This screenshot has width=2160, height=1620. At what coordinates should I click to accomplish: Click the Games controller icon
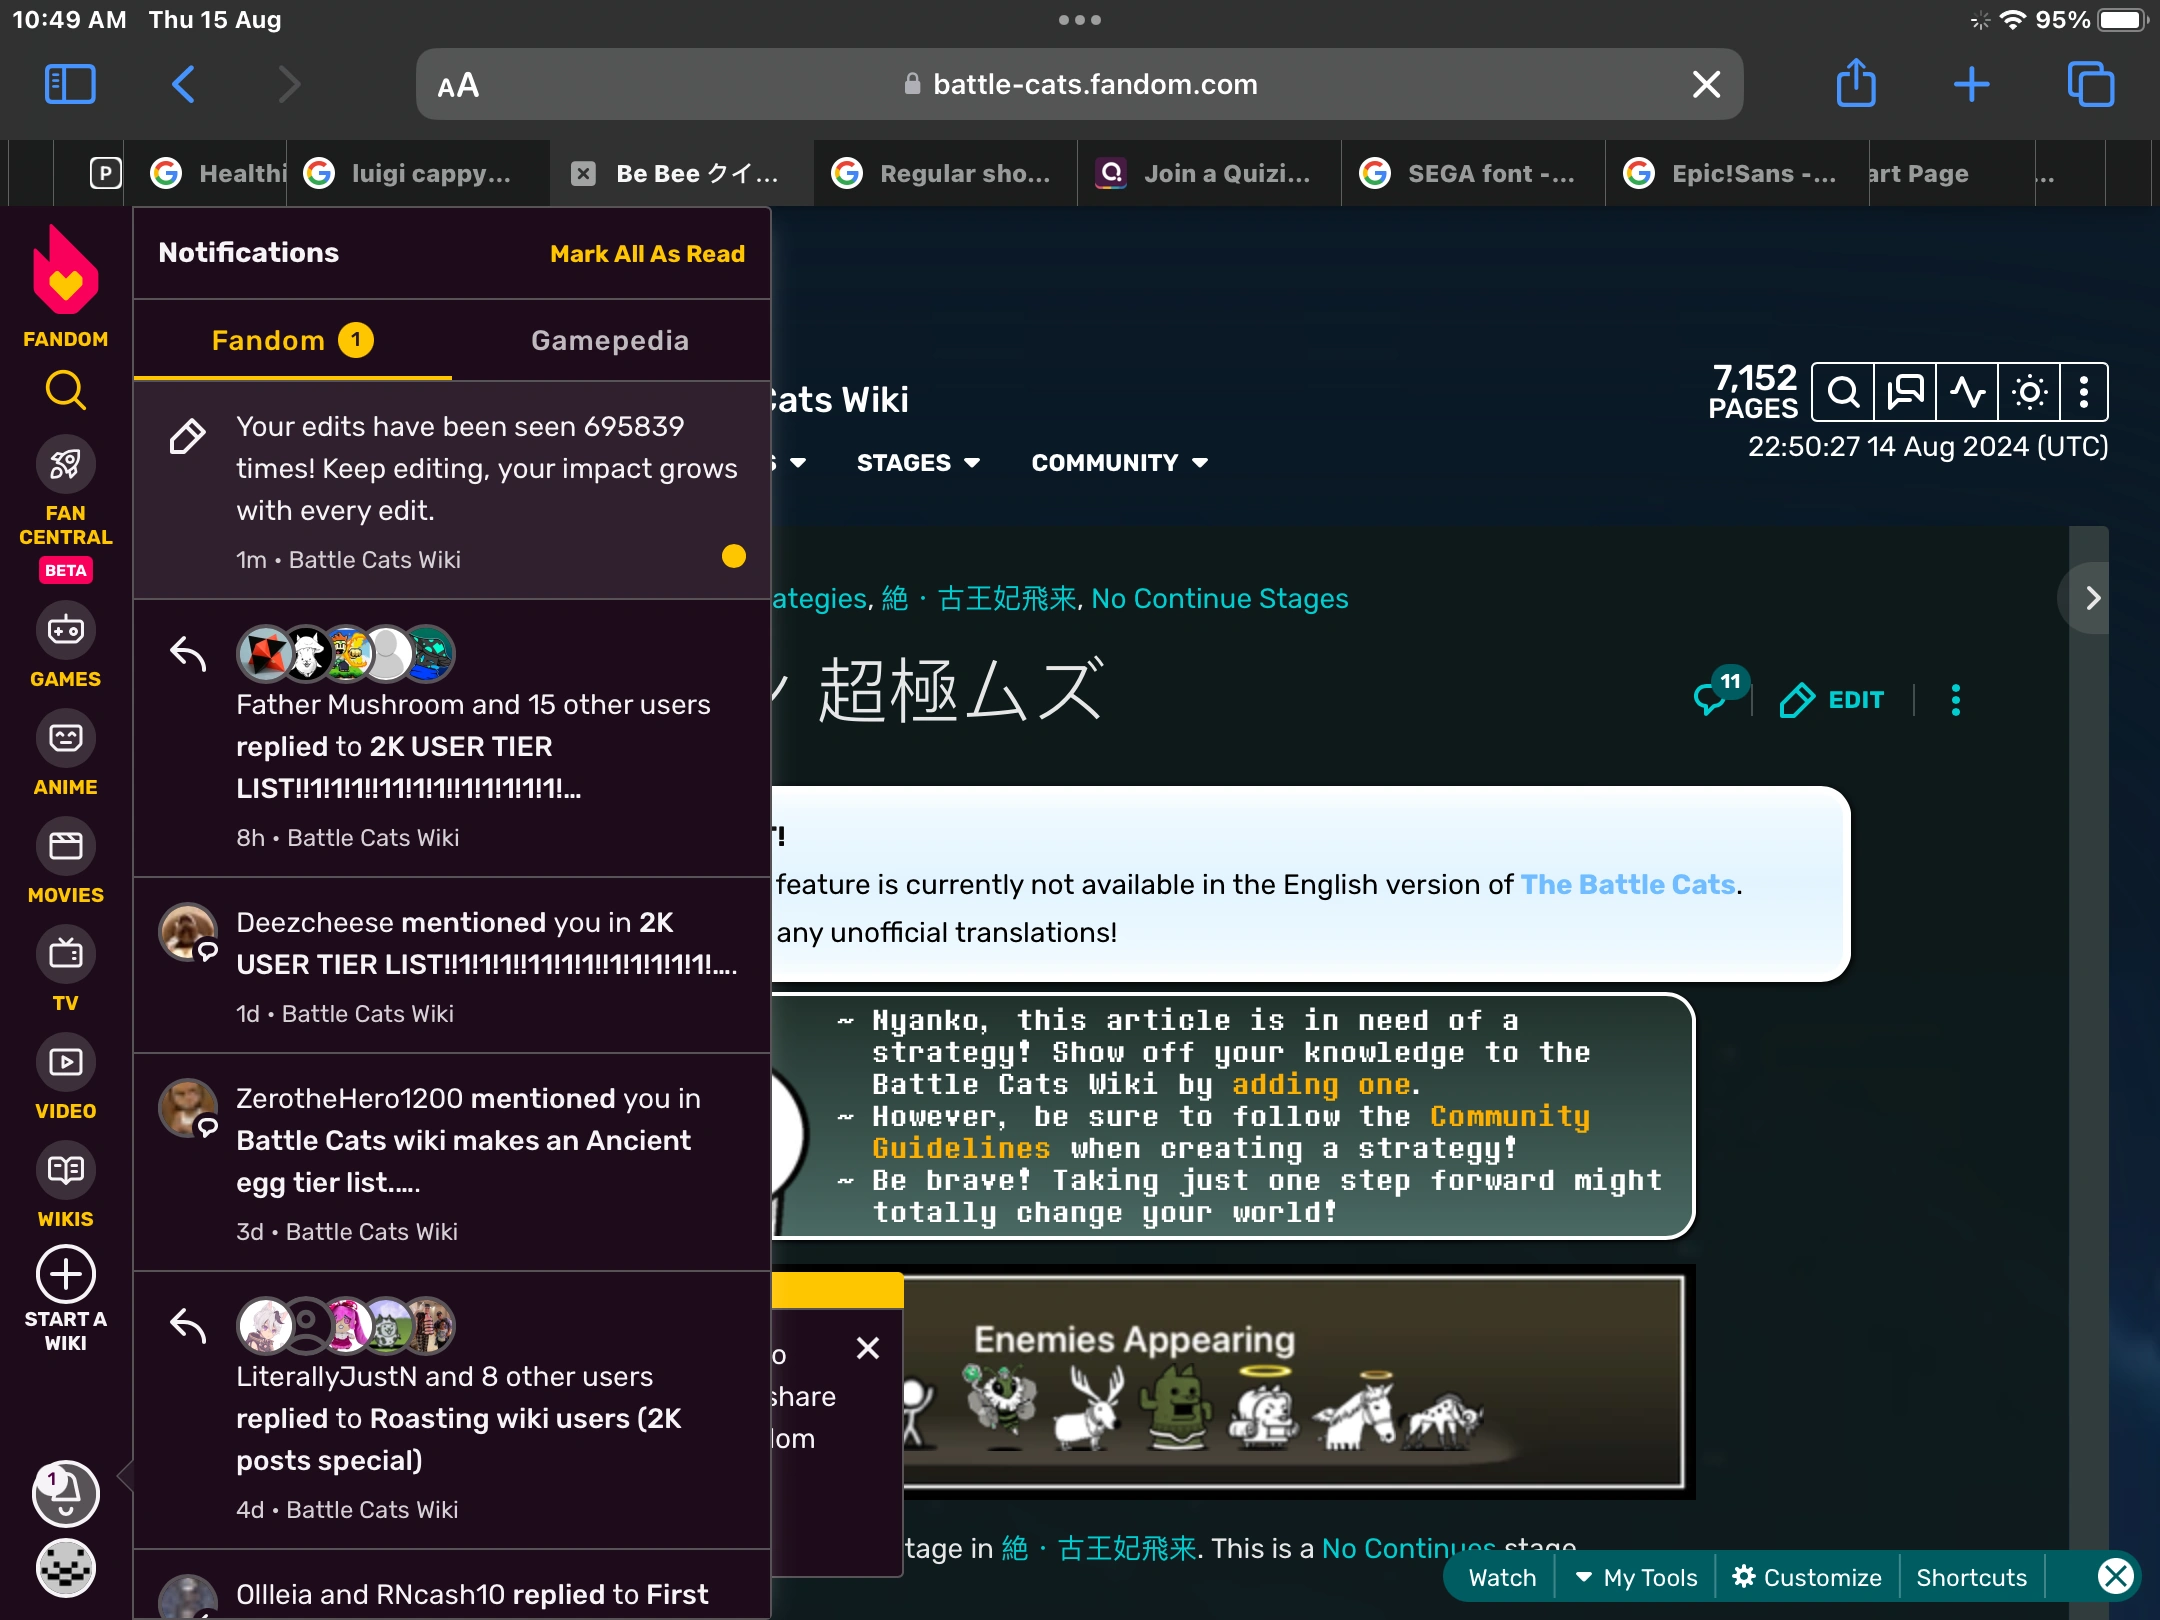[65, 630]
